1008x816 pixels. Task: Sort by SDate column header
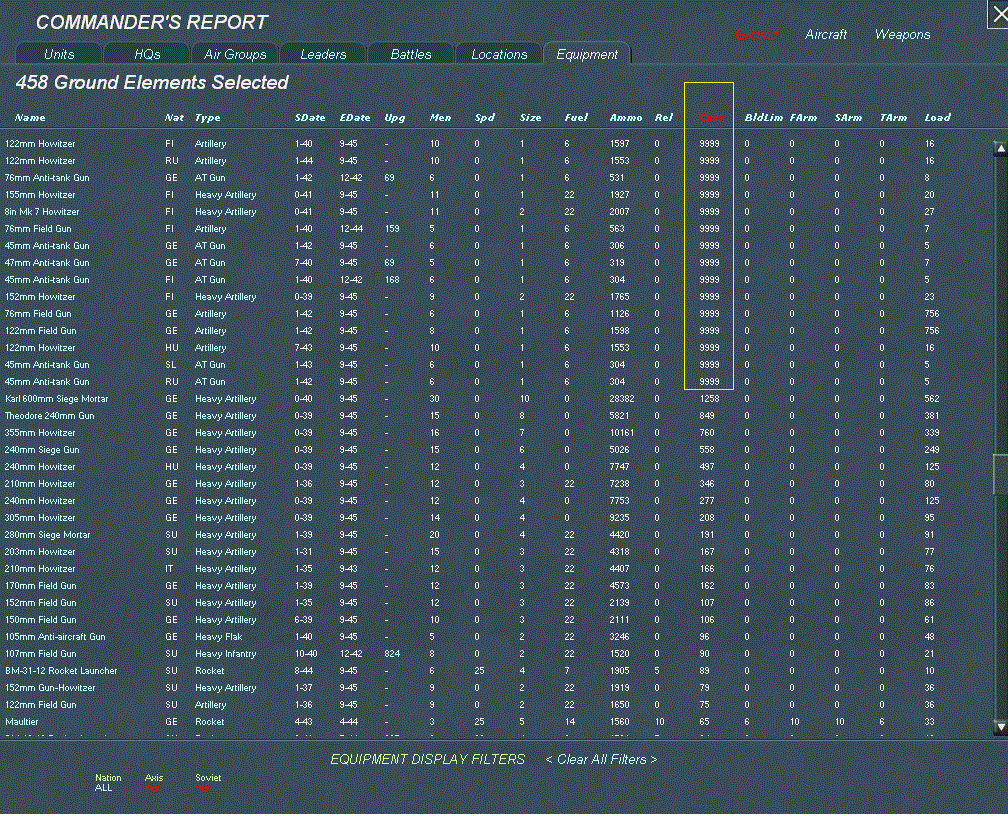point(310,118)
